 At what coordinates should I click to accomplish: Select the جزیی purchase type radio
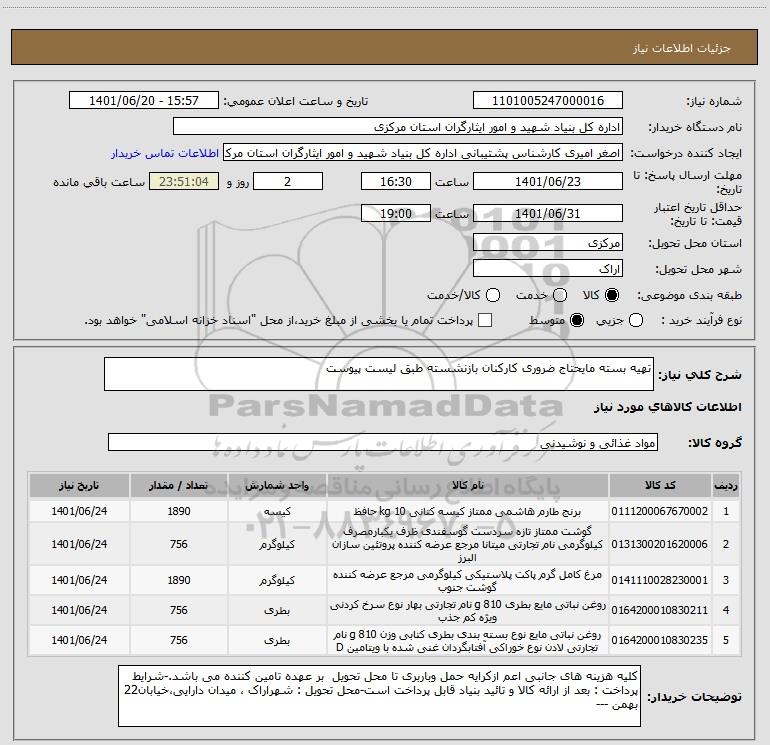636,321
